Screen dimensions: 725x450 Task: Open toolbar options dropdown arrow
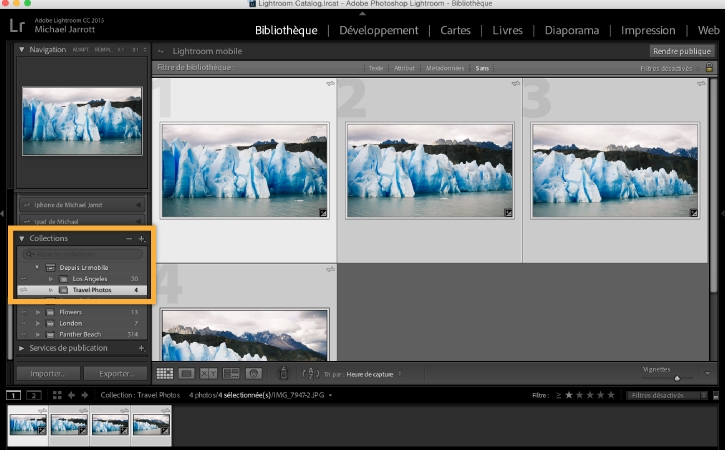[x=707, y=373]
